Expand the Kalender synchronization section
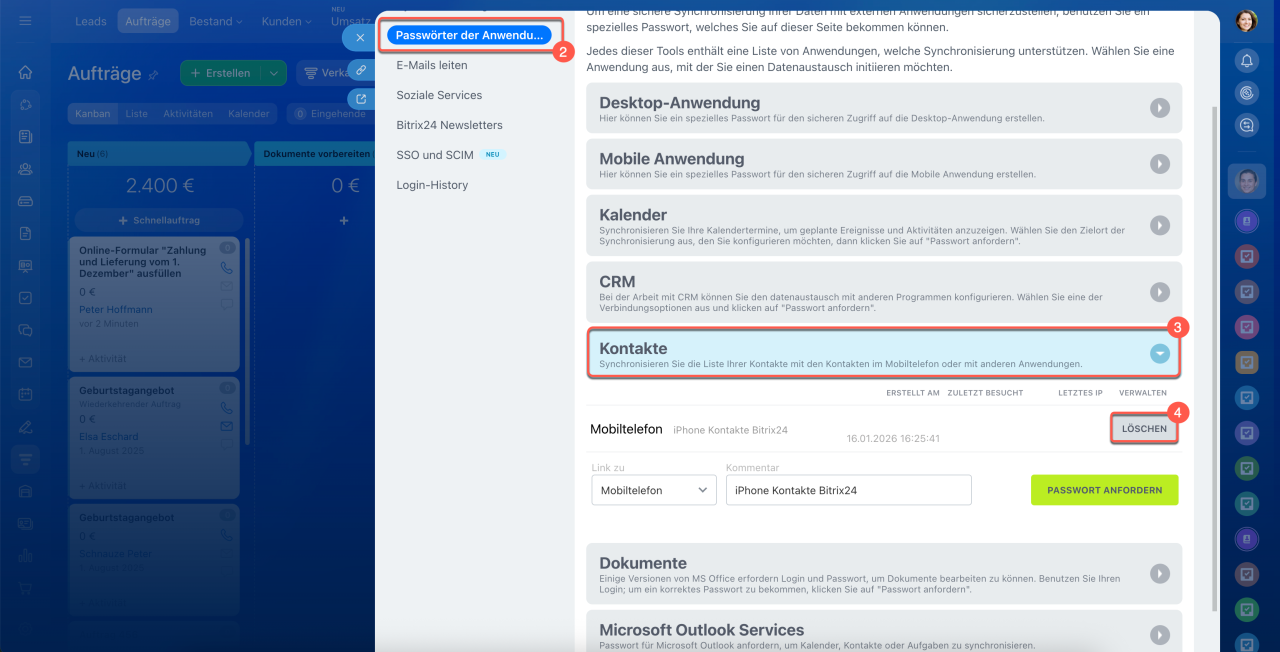This screenshot has height=652, width=1280. pyautogui.click(x=1160, y=225)
